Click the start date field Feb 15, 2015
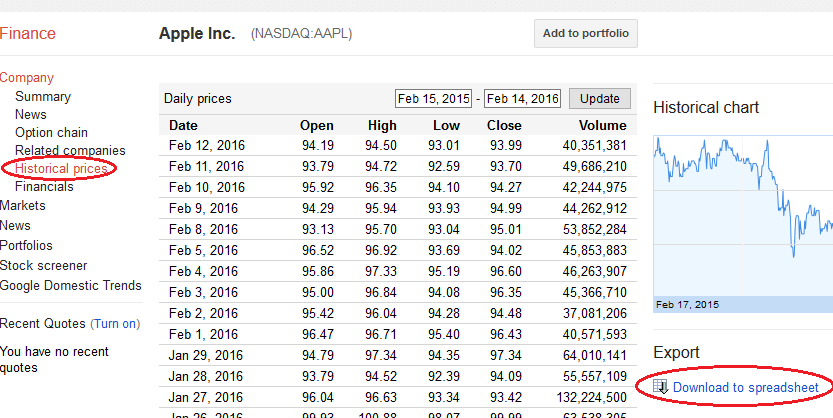The image size is (833, 418). (x=434, y=99)
